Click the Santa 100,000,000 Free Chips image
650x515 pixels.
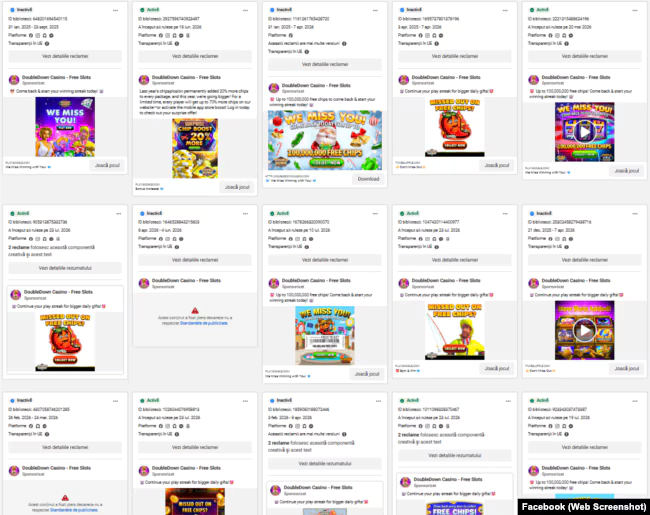pos(325,140)
